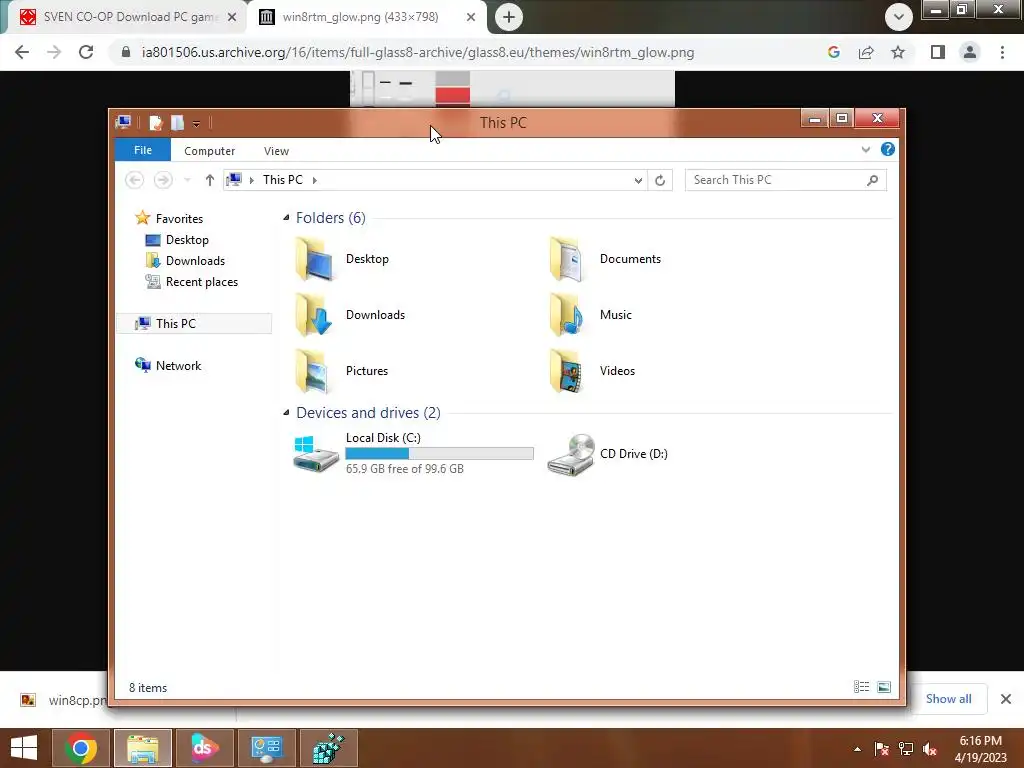1024x768 pixels.
Task: Open the Computer ribbon tab
Action: [210, 151]
